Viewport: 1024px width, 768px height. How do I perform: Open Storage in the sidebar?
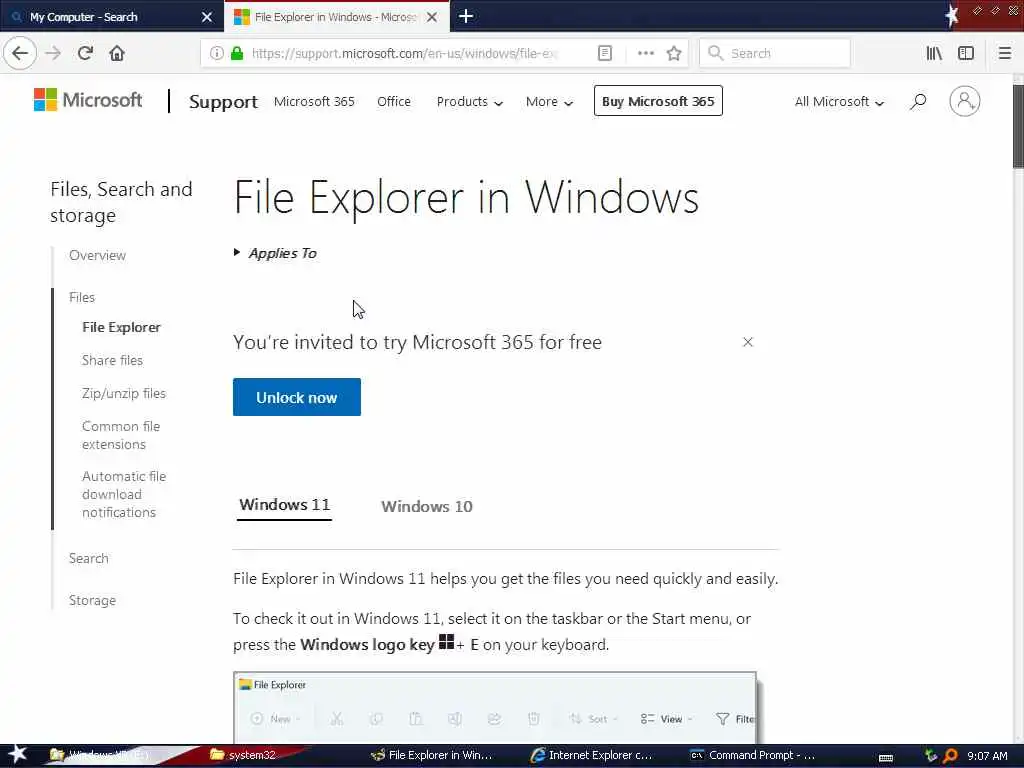(x=92, y=600)
